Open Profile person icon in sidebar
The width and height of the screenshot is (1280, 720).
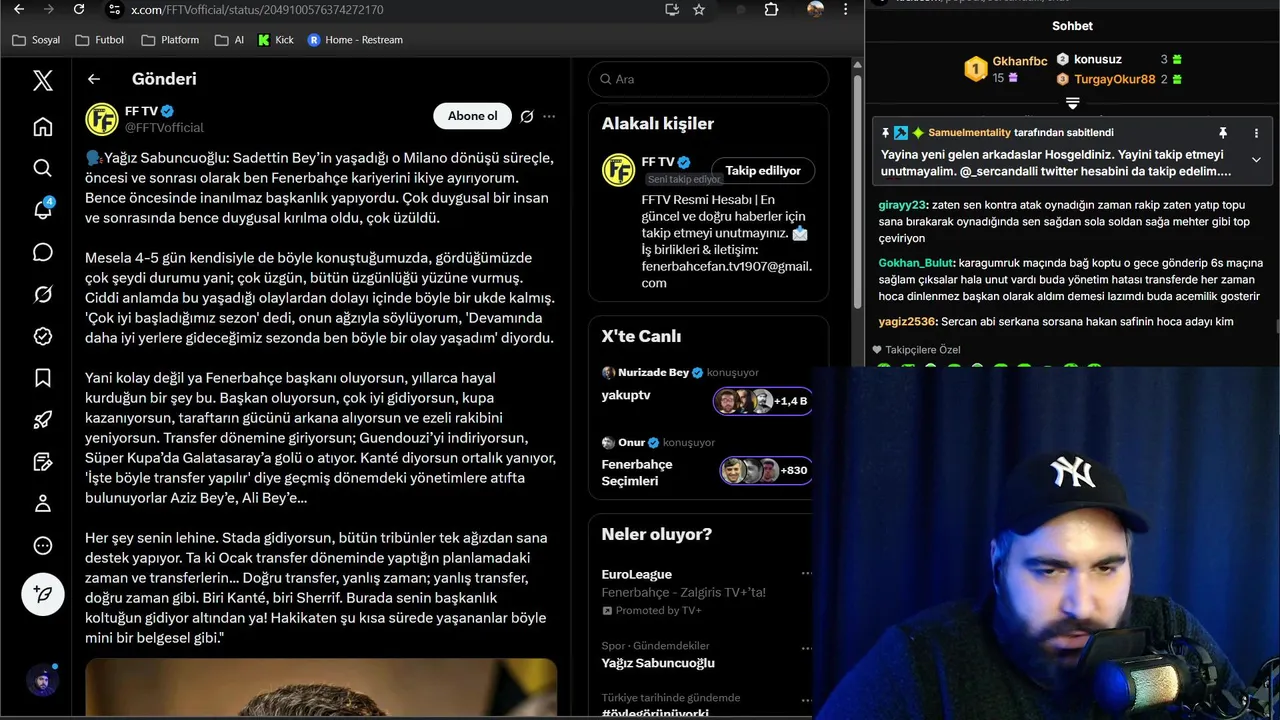[42, 504]
